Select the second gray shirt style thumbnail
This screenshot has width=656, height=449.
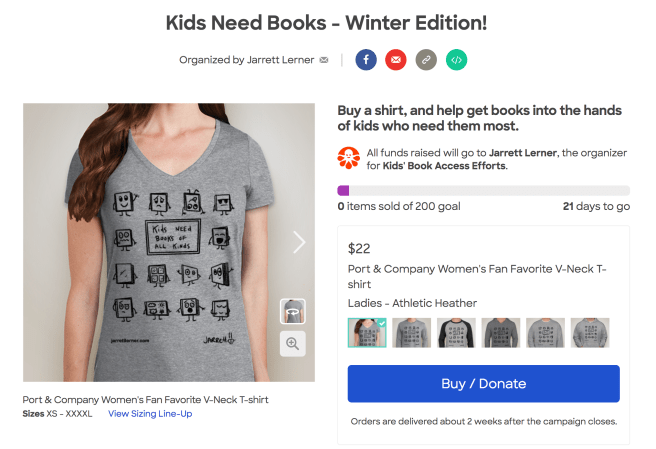[411, 333]
